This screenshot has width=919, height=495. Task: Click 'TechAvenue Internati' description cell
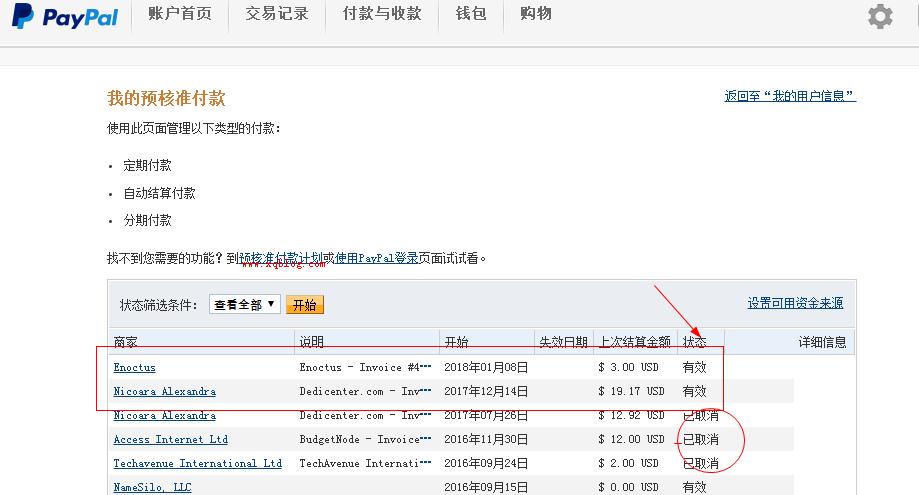coord(366,463)
